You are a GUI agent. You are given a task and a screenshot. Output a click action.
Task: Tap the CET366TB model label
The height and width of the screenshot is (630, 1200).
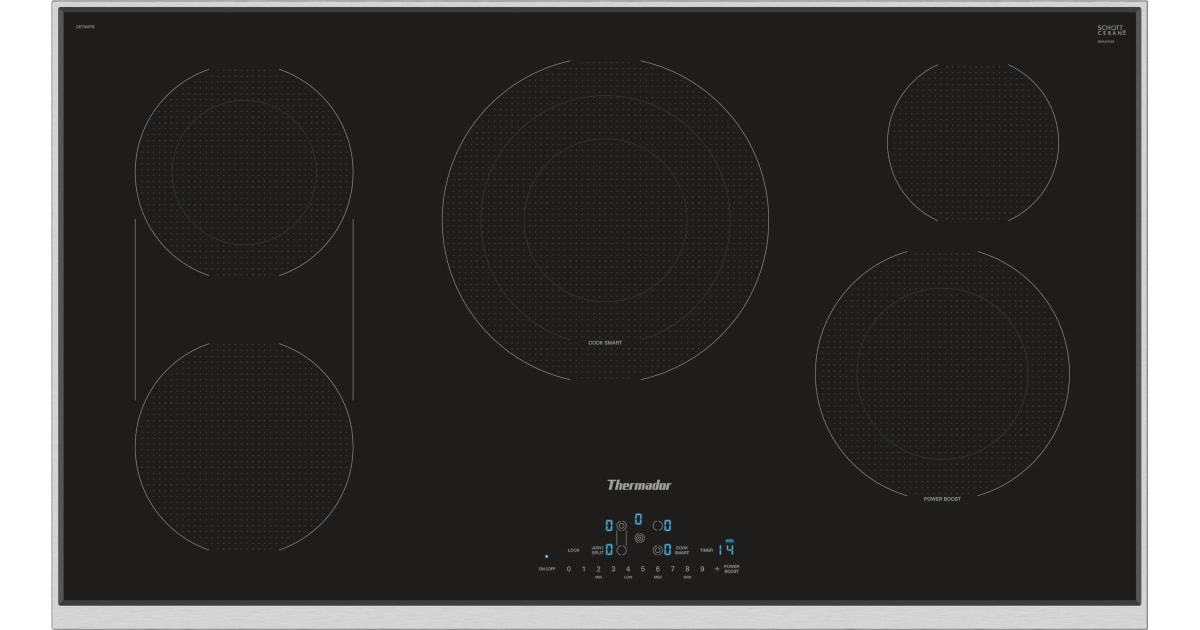[x=82, y=27]
